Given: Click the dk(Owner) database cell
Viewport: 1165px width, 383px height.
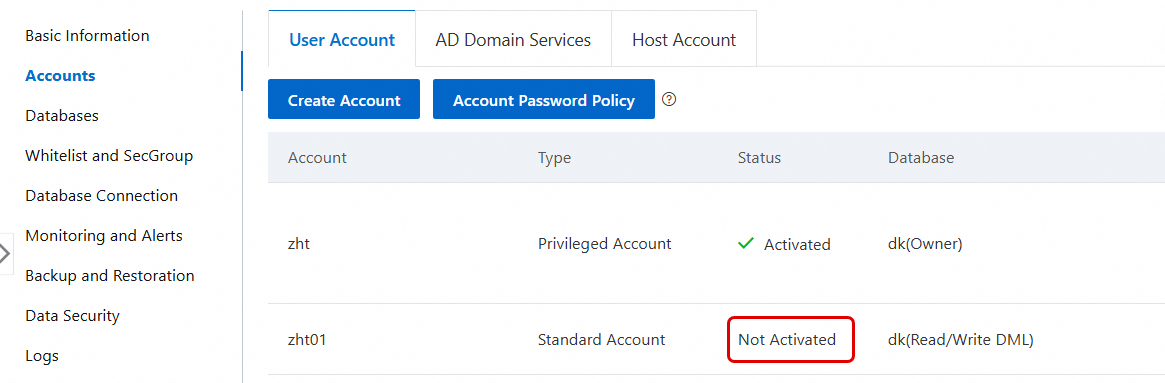Looking at the screenshot, I should coord(925,244).
